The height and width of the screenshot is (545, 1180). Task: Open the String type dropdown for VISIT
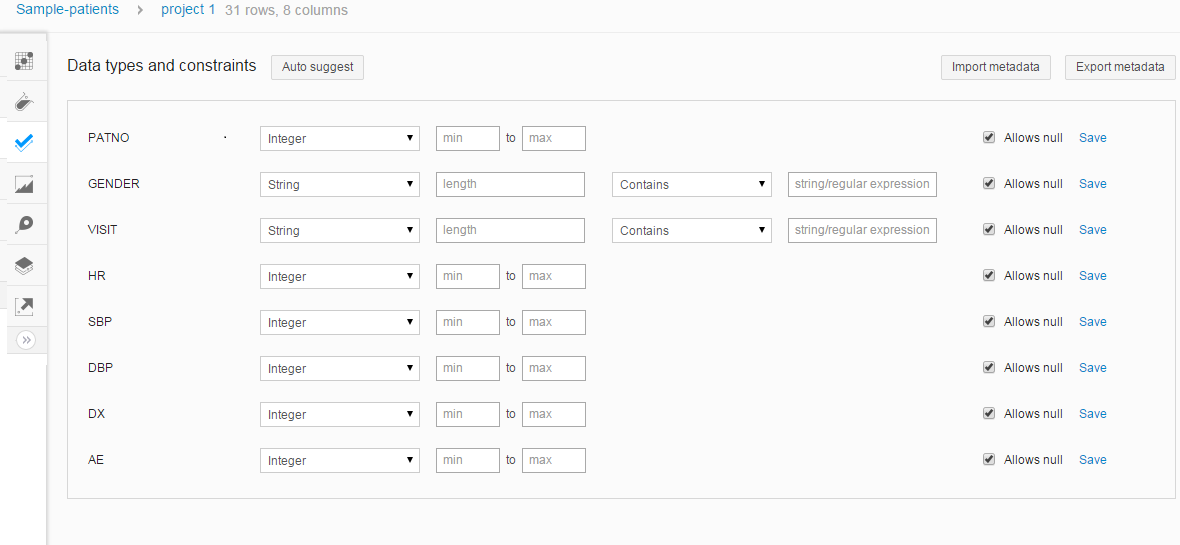(340, 230)
